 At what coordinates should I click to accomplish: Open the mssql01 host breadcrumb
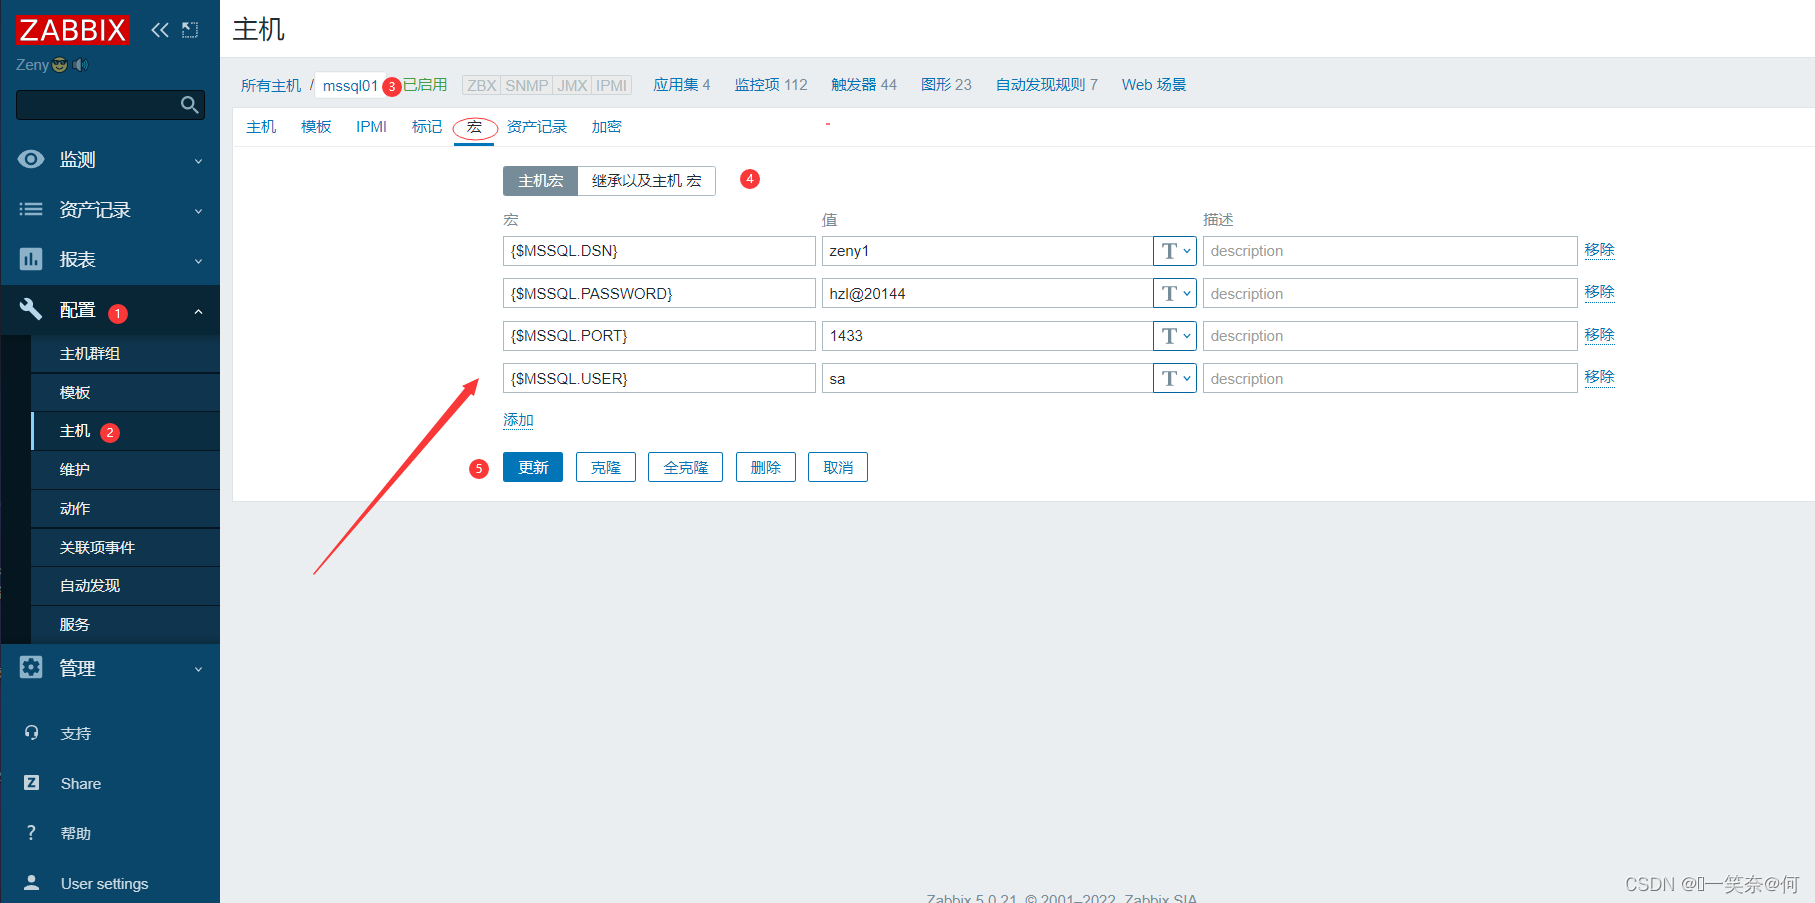click(x=350, y=86)
